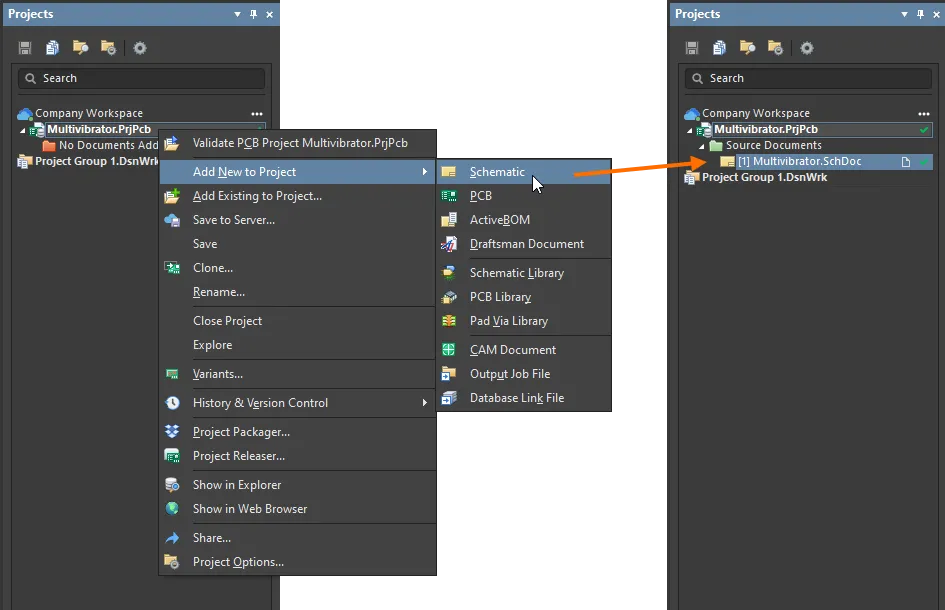The width and height of the screenshot is (945, 610).
Task: Select Project Group 1.DsnWrk in right panel
Action: tap(764, 177)
